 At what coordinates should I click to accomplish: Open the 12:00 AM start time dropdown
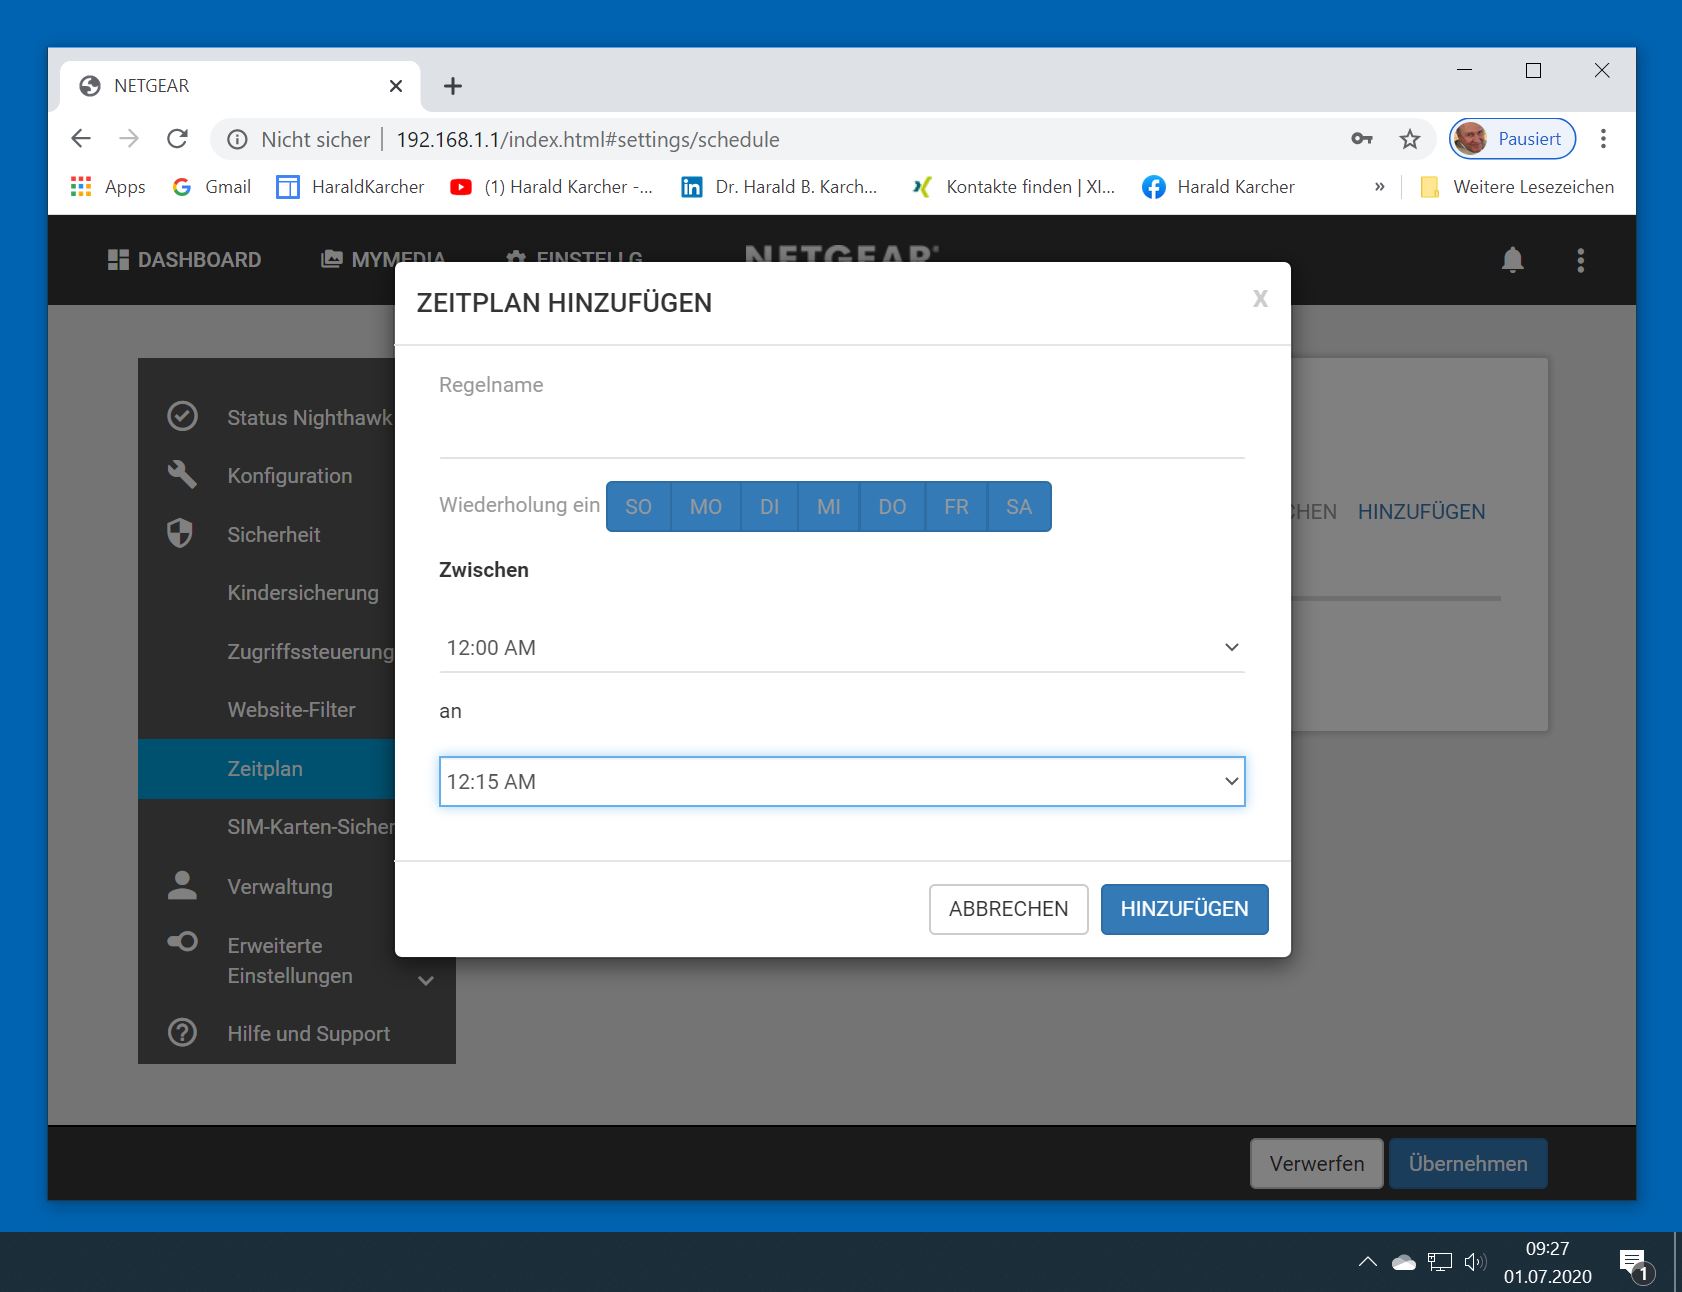point(841,648)
